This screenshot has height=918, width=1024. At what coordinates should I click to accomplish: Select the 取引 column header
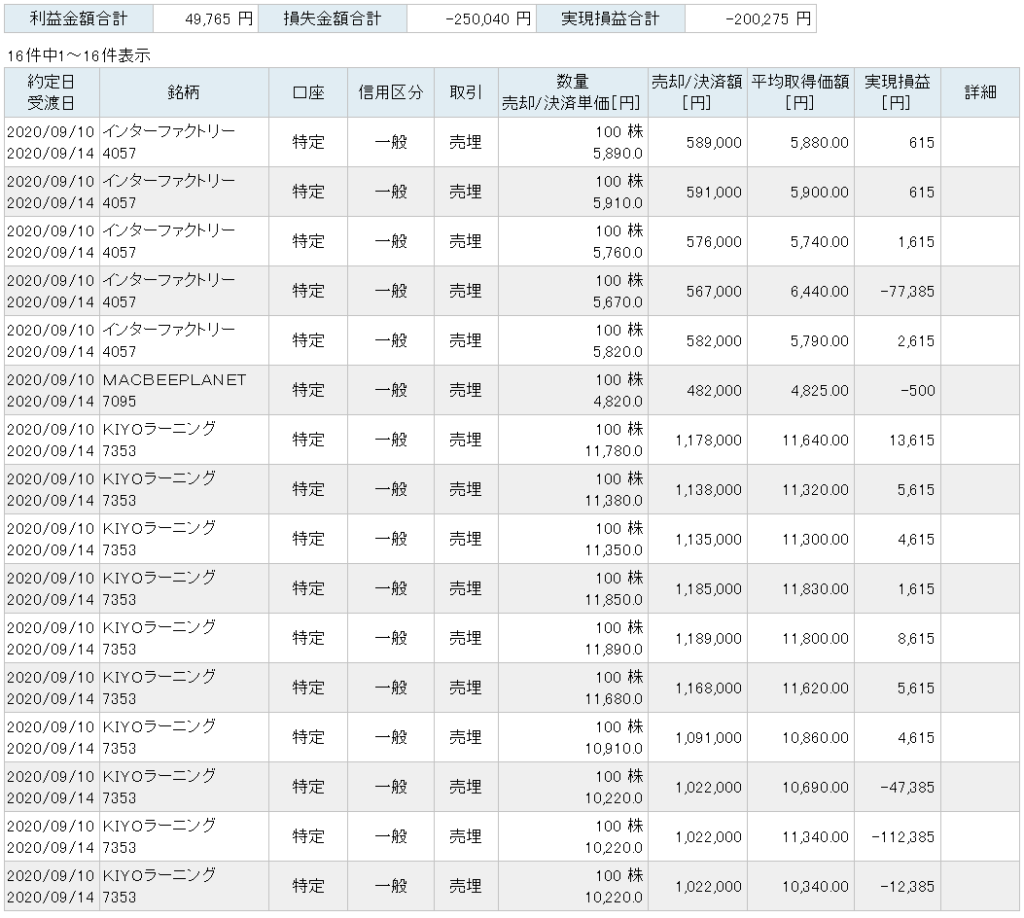click(465, 92)
